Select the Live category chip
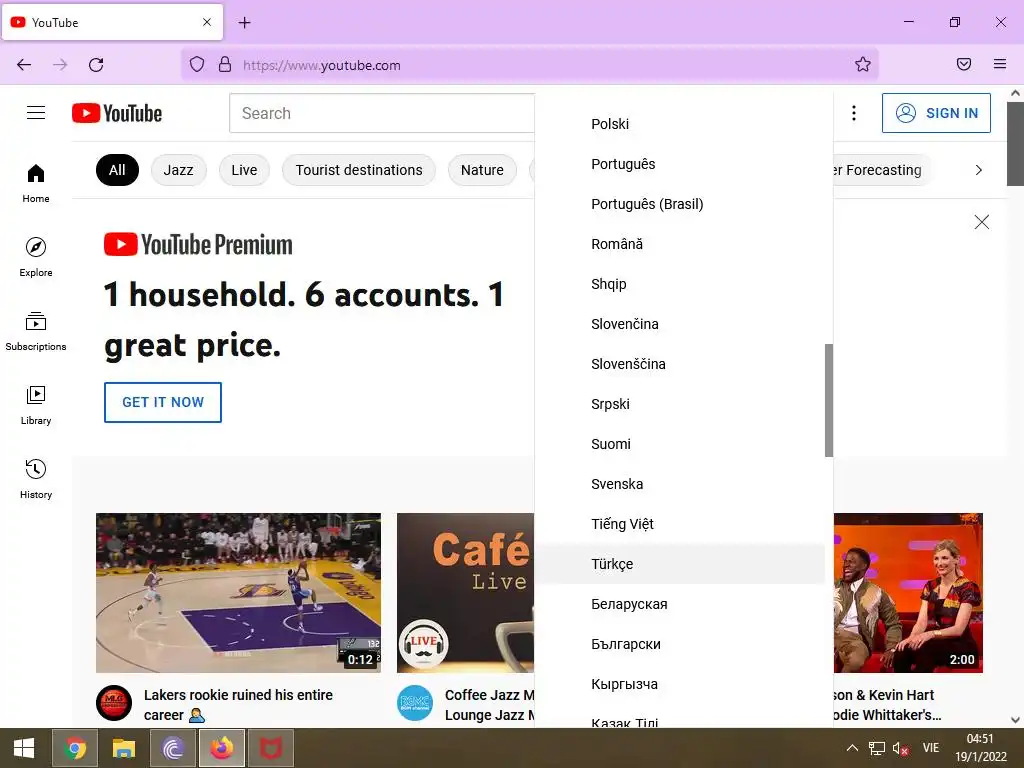The image size is (1024, 768). coord(244,170)
